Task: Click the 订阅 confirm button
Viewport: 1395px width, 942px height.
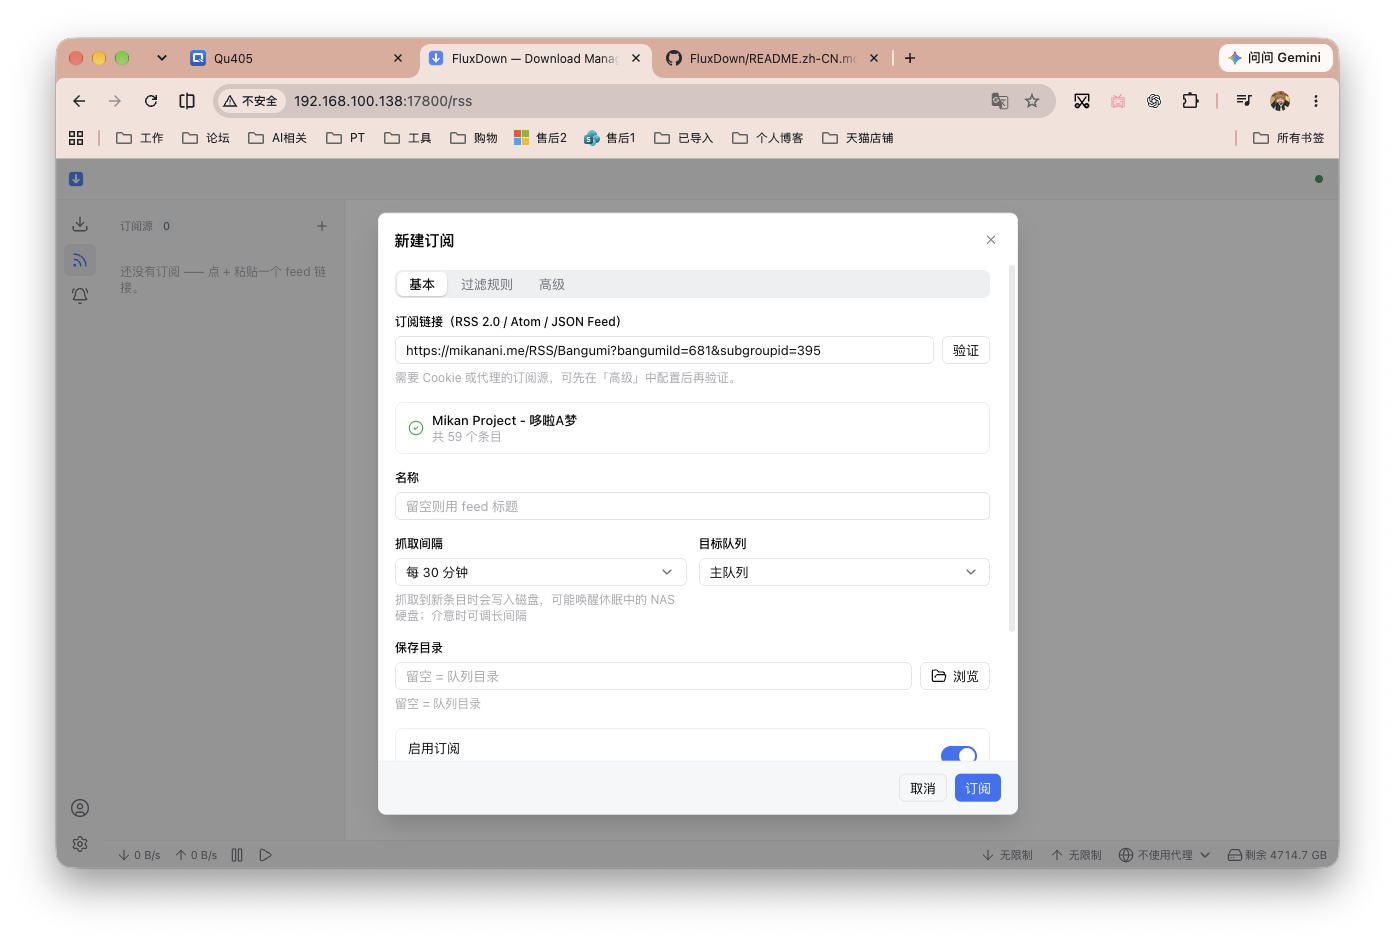Action: [x=978, y=789]
